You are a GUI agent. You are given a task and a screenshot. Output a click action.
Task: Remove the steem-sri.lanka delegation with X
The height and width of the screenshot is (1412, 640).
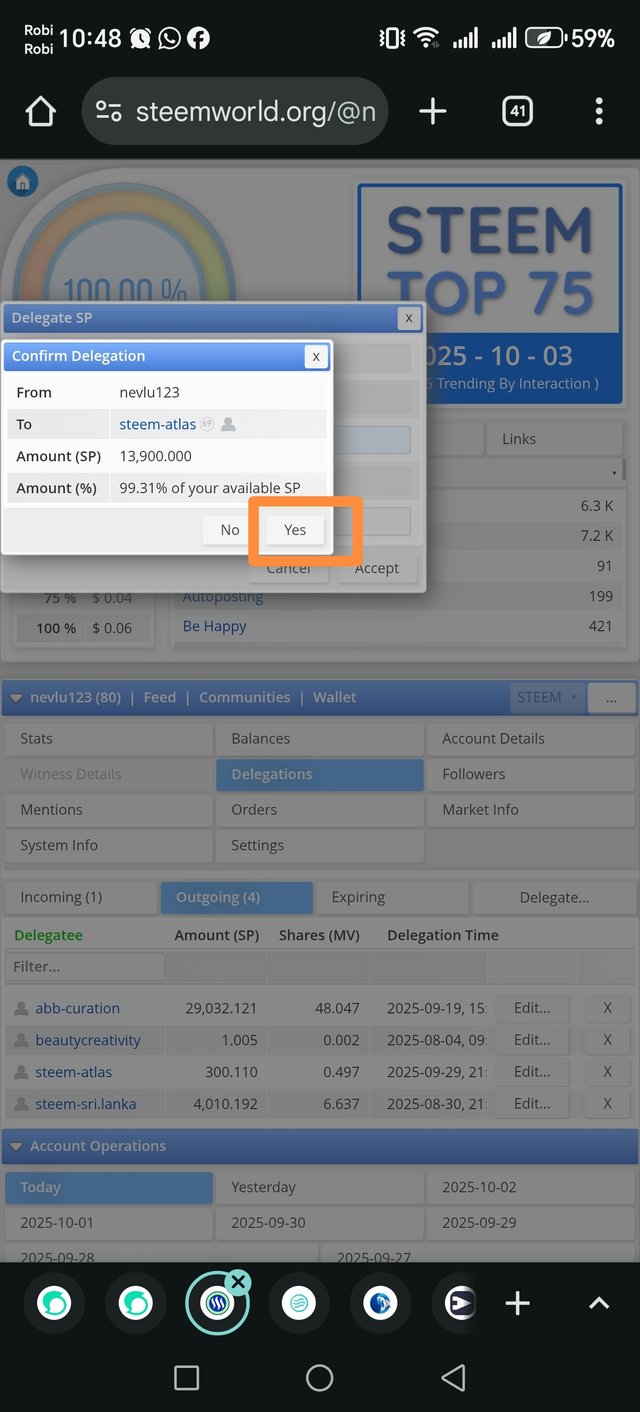click(x=607, y=1104)
